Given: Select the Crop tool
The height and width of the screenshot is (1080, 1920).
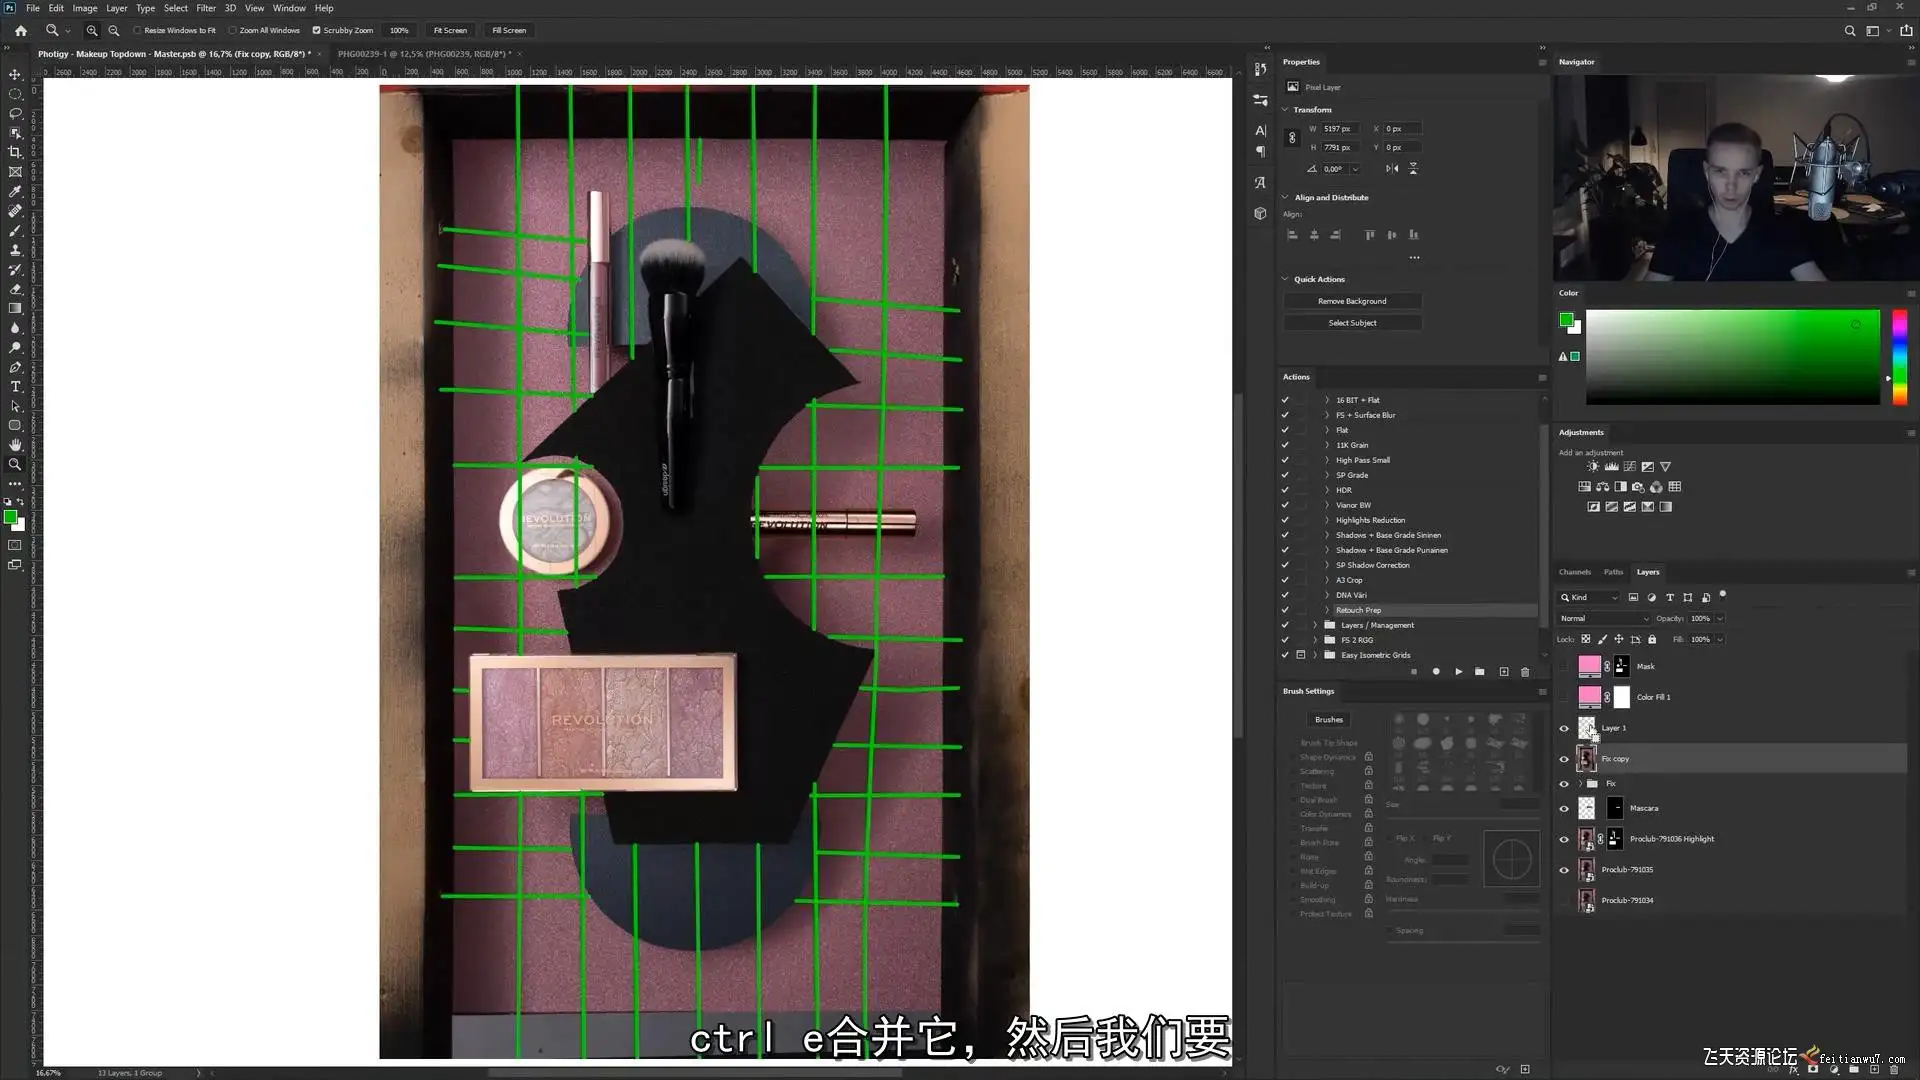Looking at the screenshot, I should point(15,152).
